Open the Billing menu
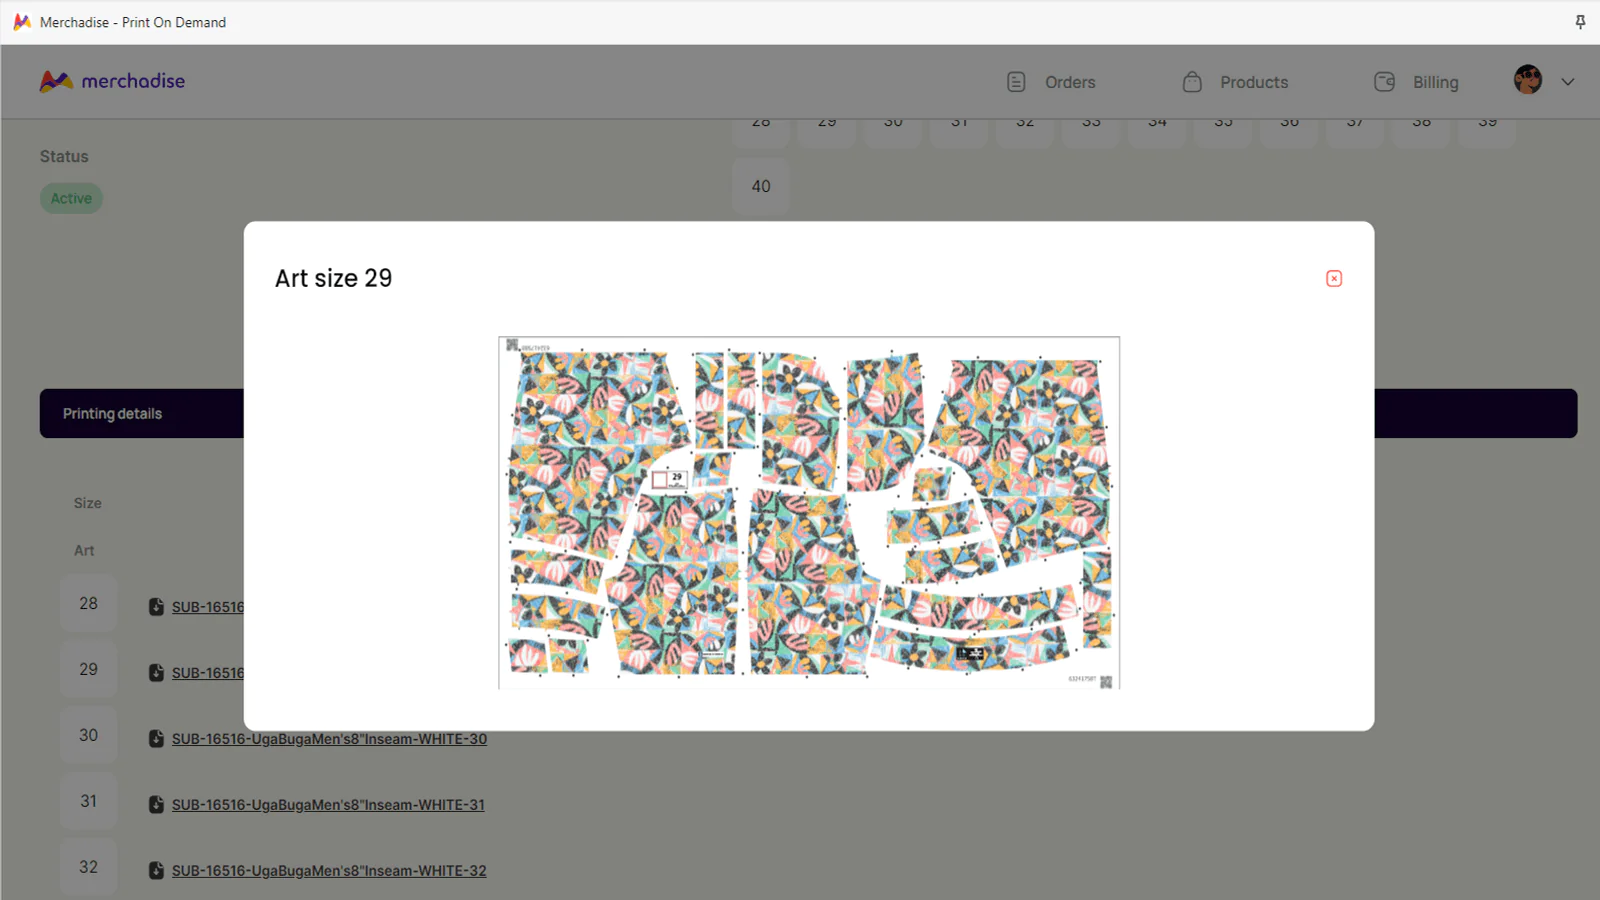Image resolution: width=1600 pixels, height=900 pixels. (1435, 82)
